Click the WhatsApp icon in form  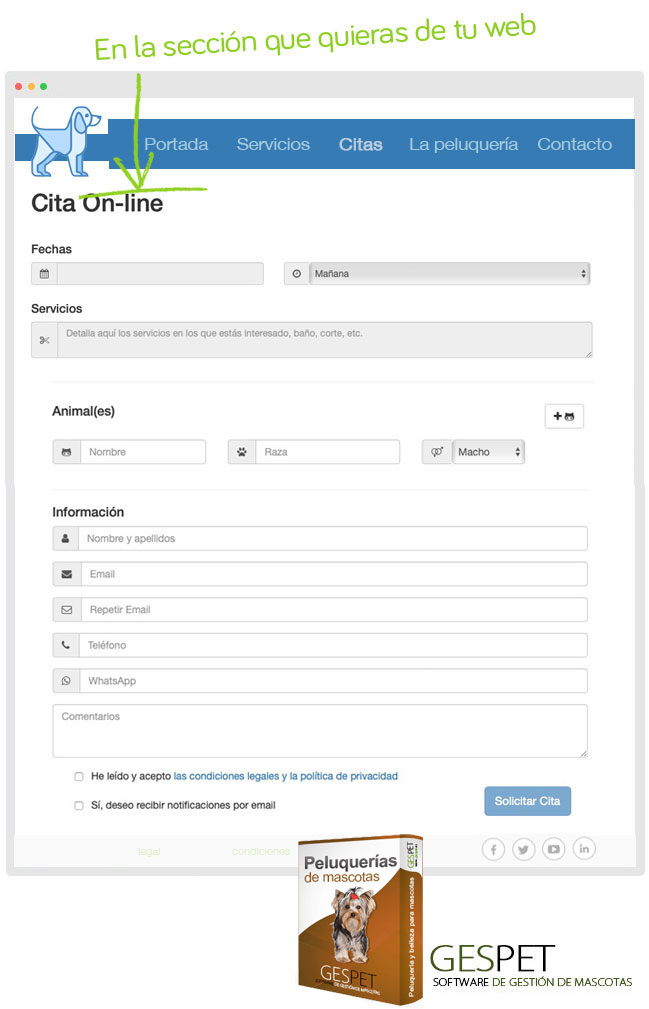pyautogui.click(x=66, y=681)
